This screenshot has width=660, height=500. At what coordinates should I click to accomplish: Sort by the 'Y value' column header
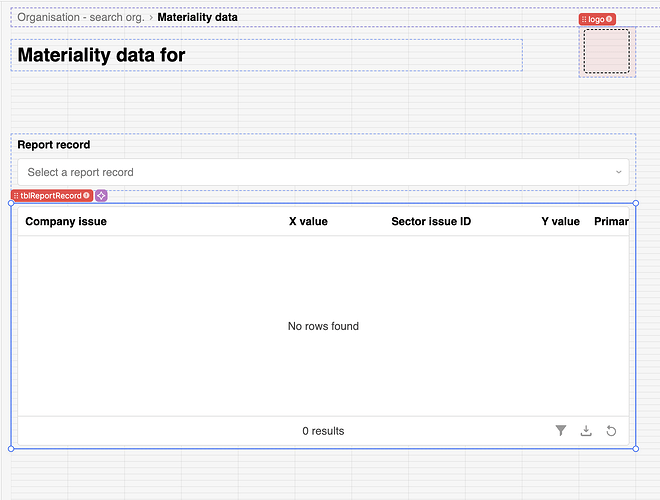pyautogui.click(x=560, y=221)
